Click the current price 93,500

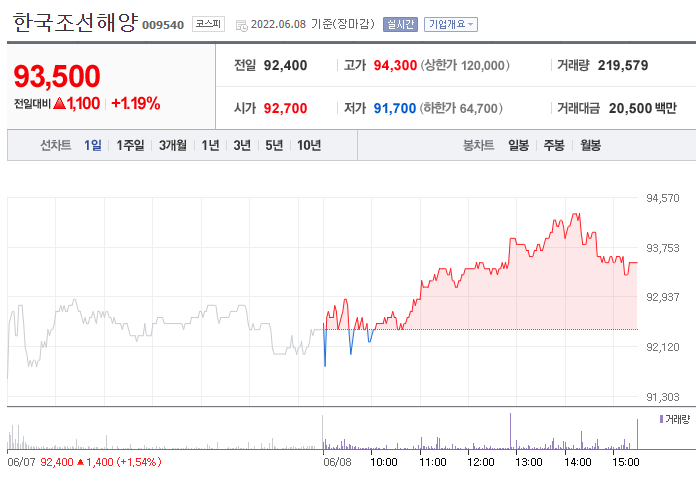point(57,76)
